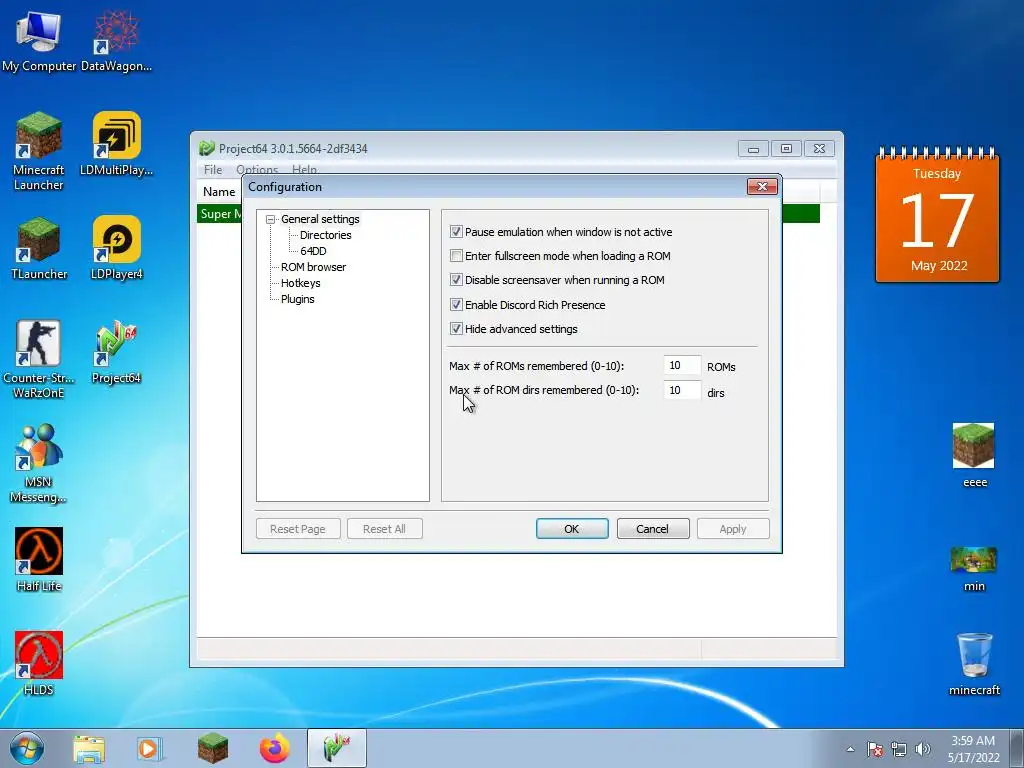Click Max ROMs remembered input field
This screenshot has width=1024, height=768.
tap(682, 366)
